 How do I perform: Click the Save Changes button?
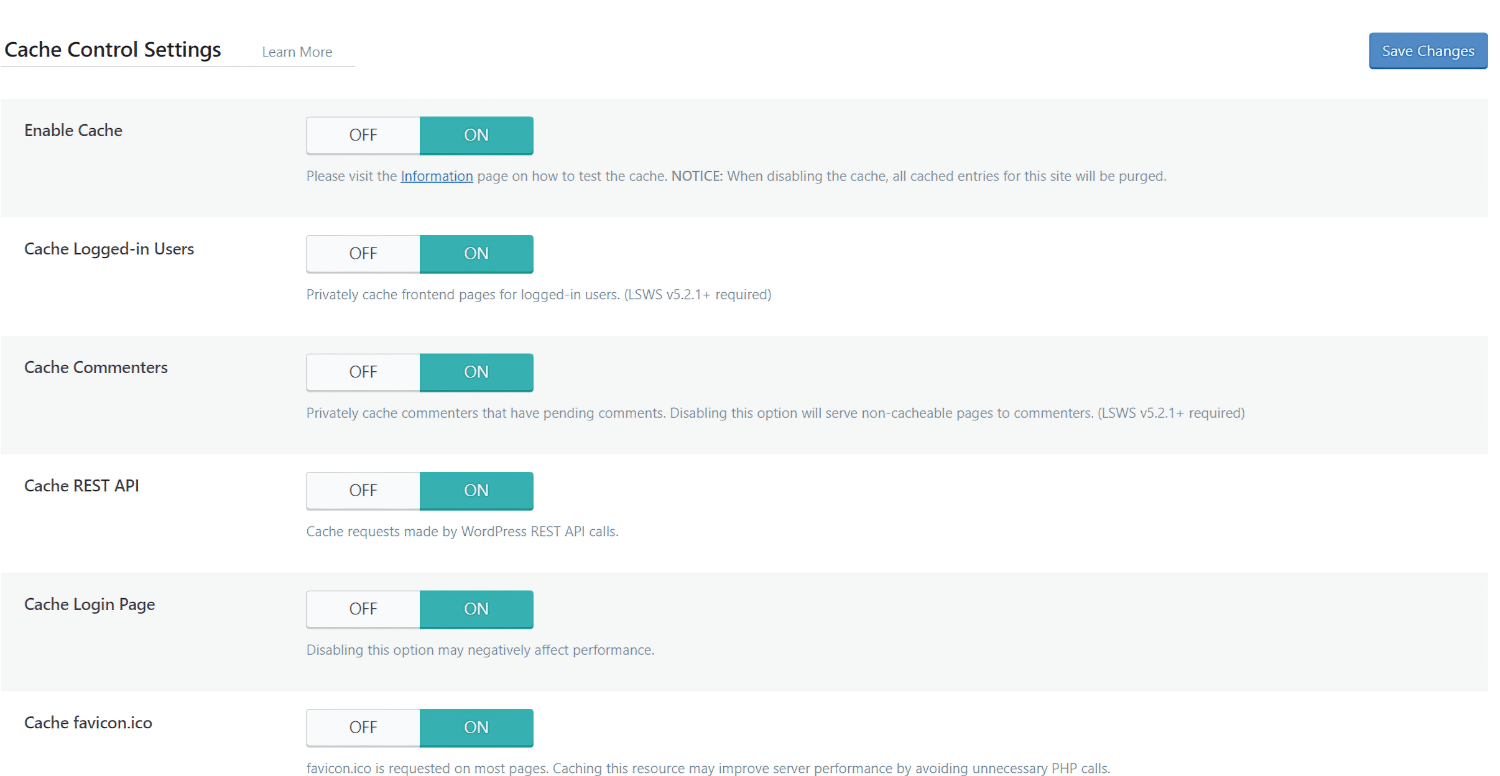1428,51
